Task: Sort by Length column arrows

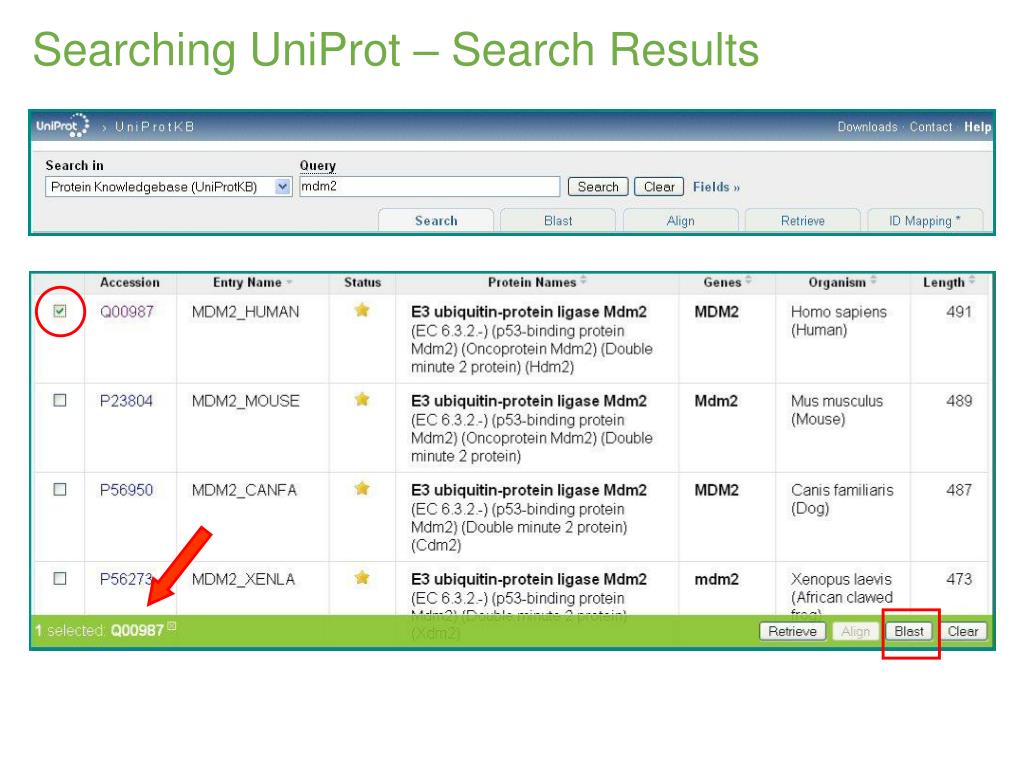Action: click(x=972, y=280)
